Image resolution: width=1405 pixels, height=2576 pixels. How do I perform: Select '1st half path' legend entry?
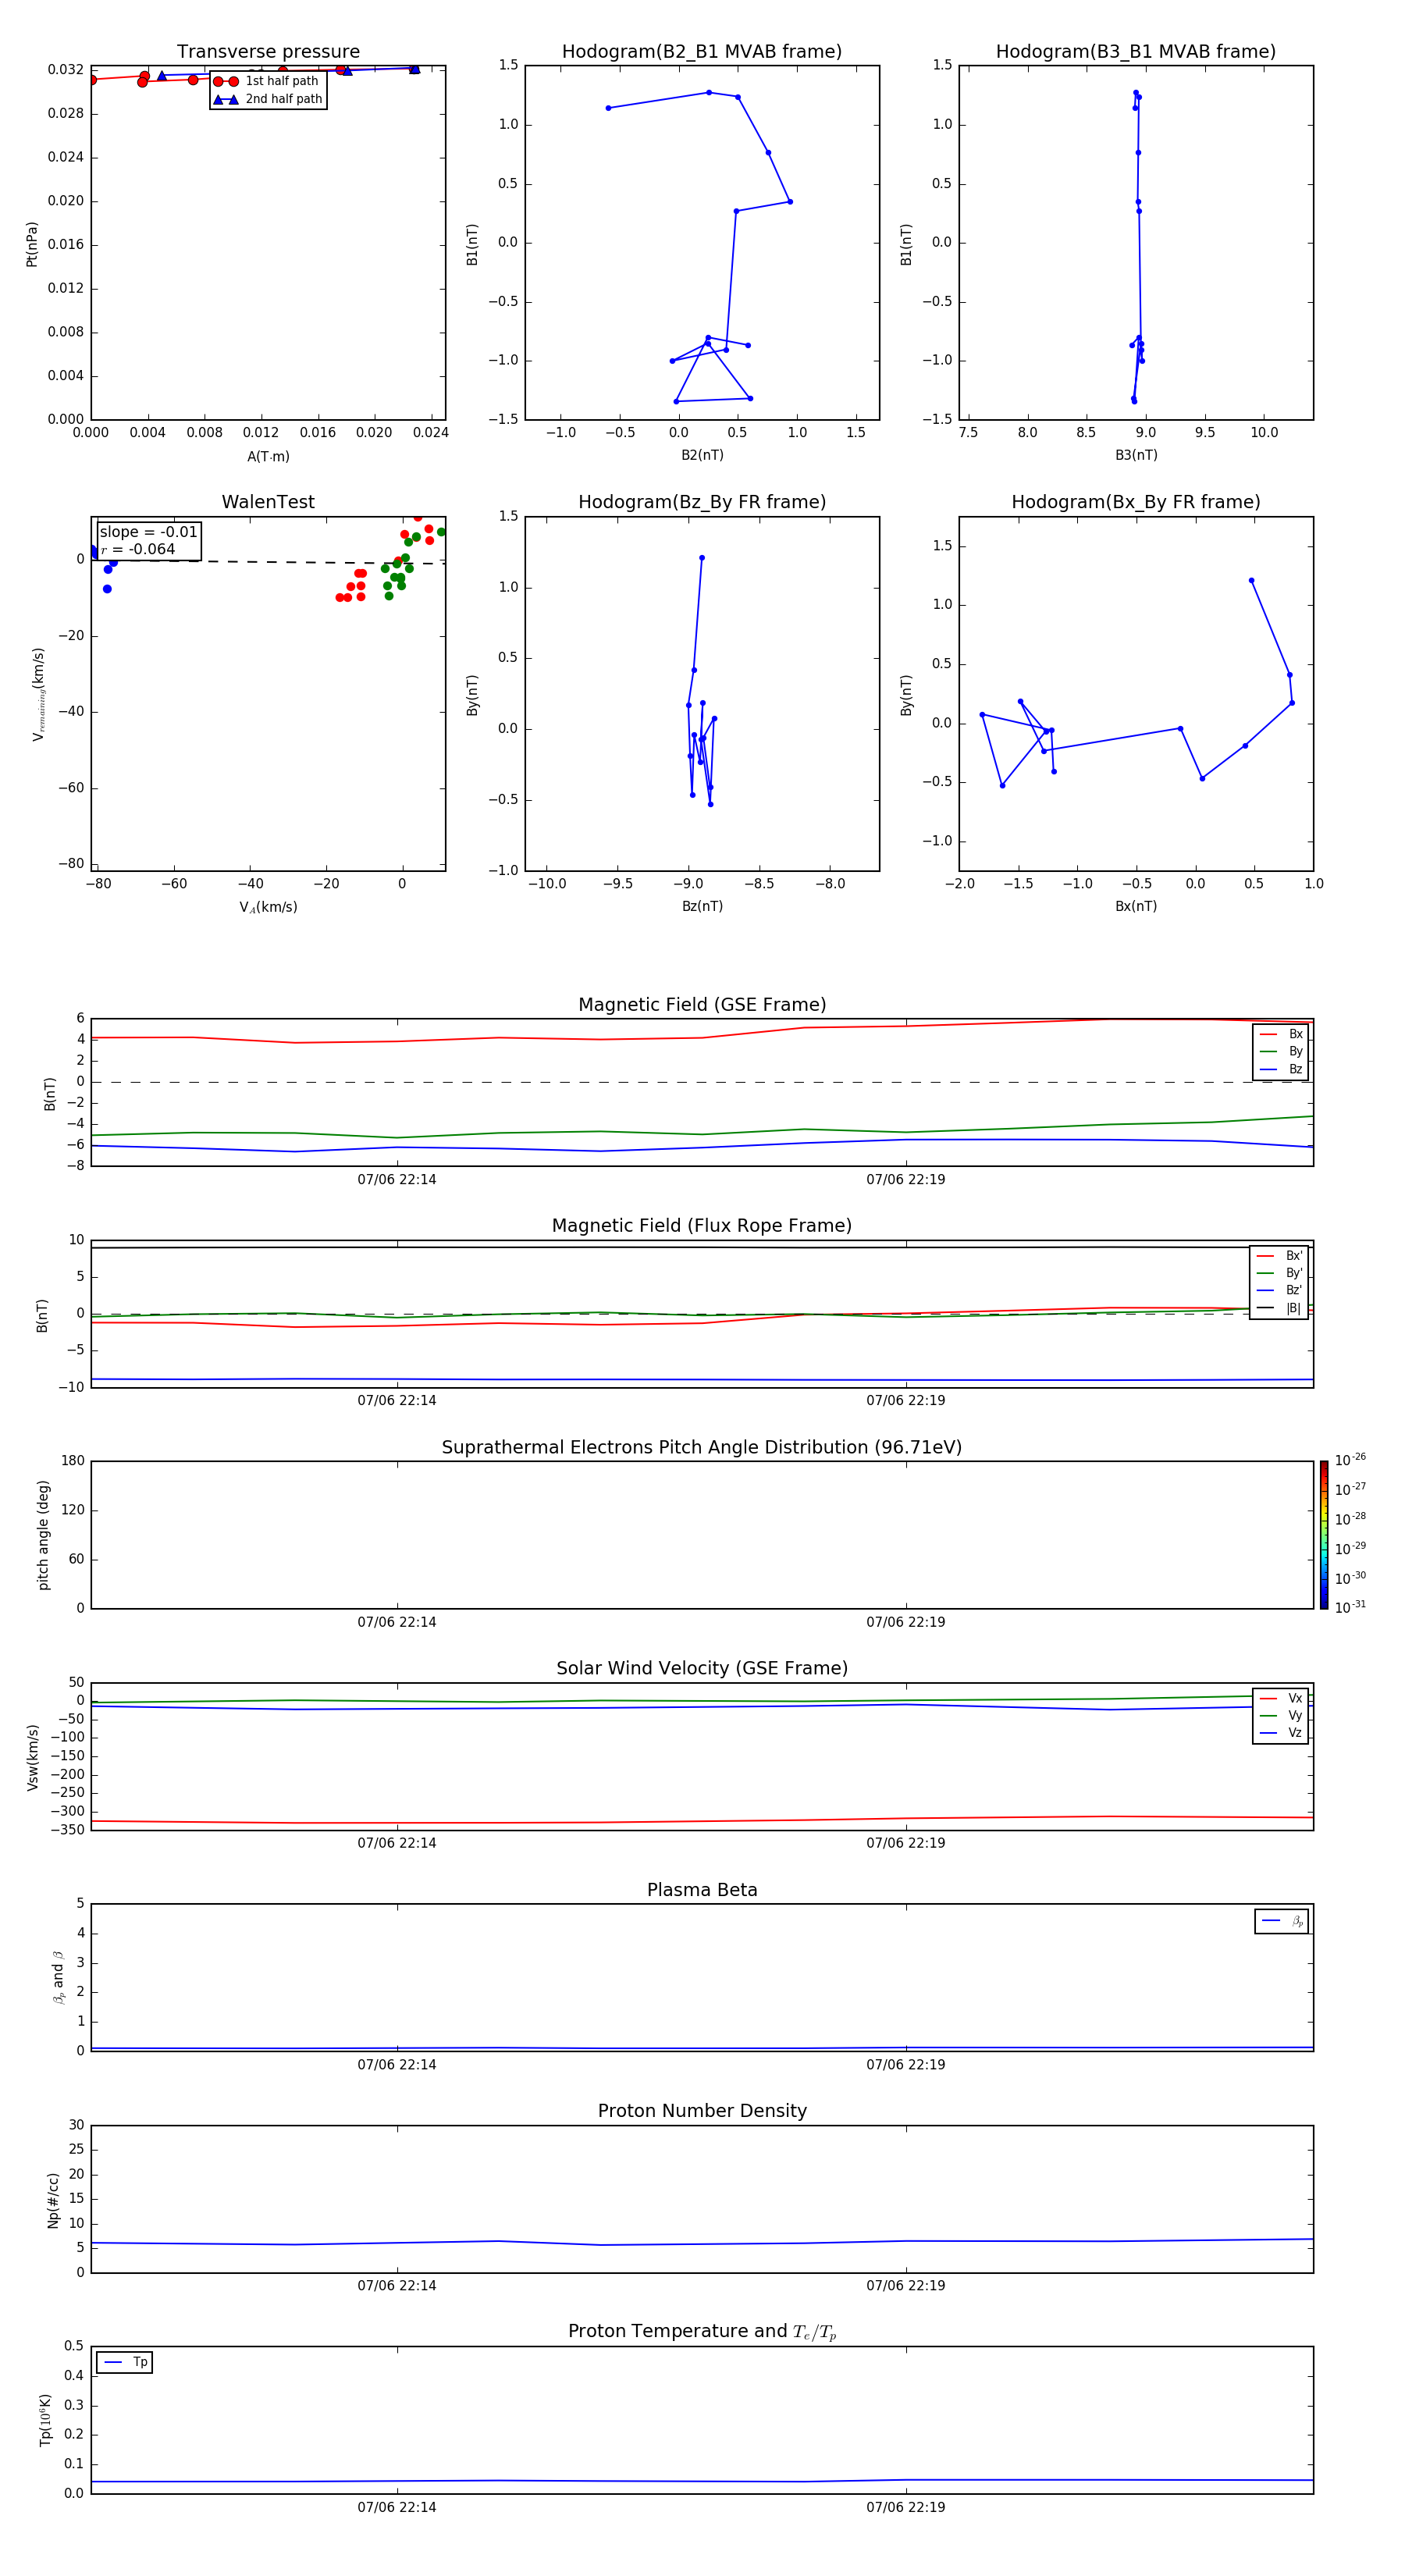click(x=267, y=81)
